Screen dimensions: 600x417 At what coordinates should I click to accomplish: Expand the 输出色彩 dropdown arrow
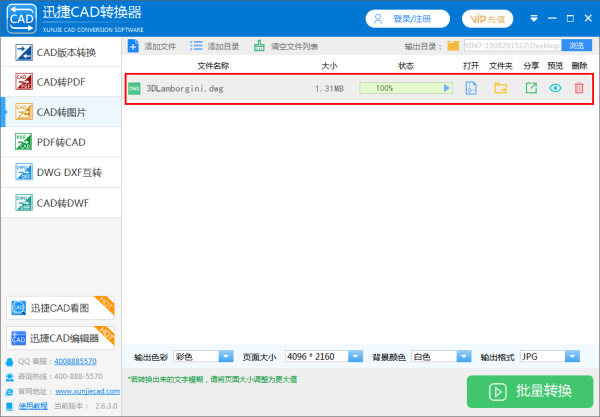(226, 357)
